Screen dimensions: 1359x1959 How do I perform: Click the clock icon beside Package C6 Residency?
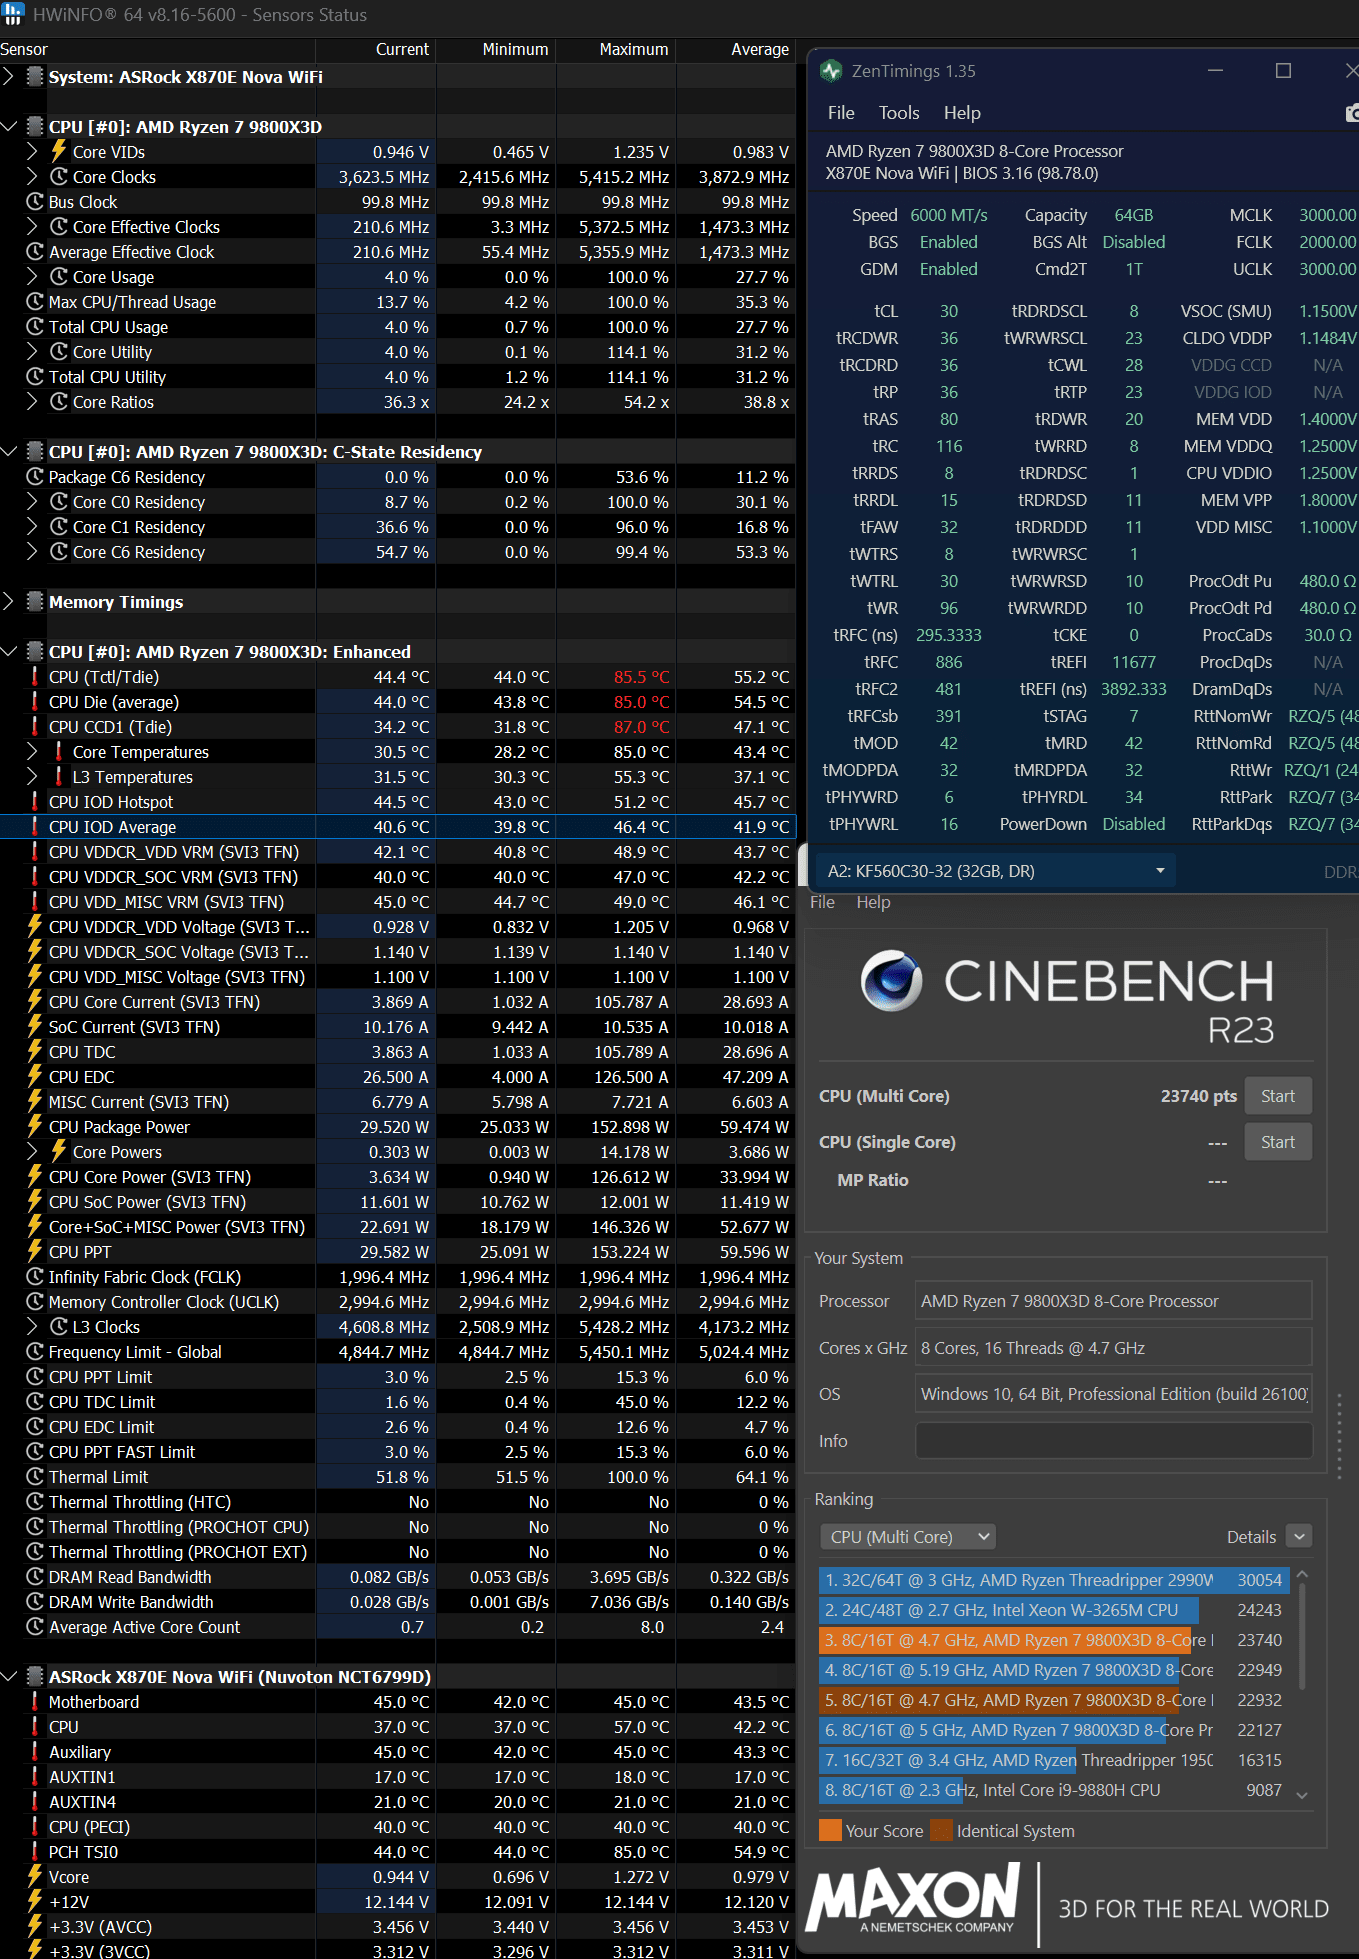(x=35, y=476)
